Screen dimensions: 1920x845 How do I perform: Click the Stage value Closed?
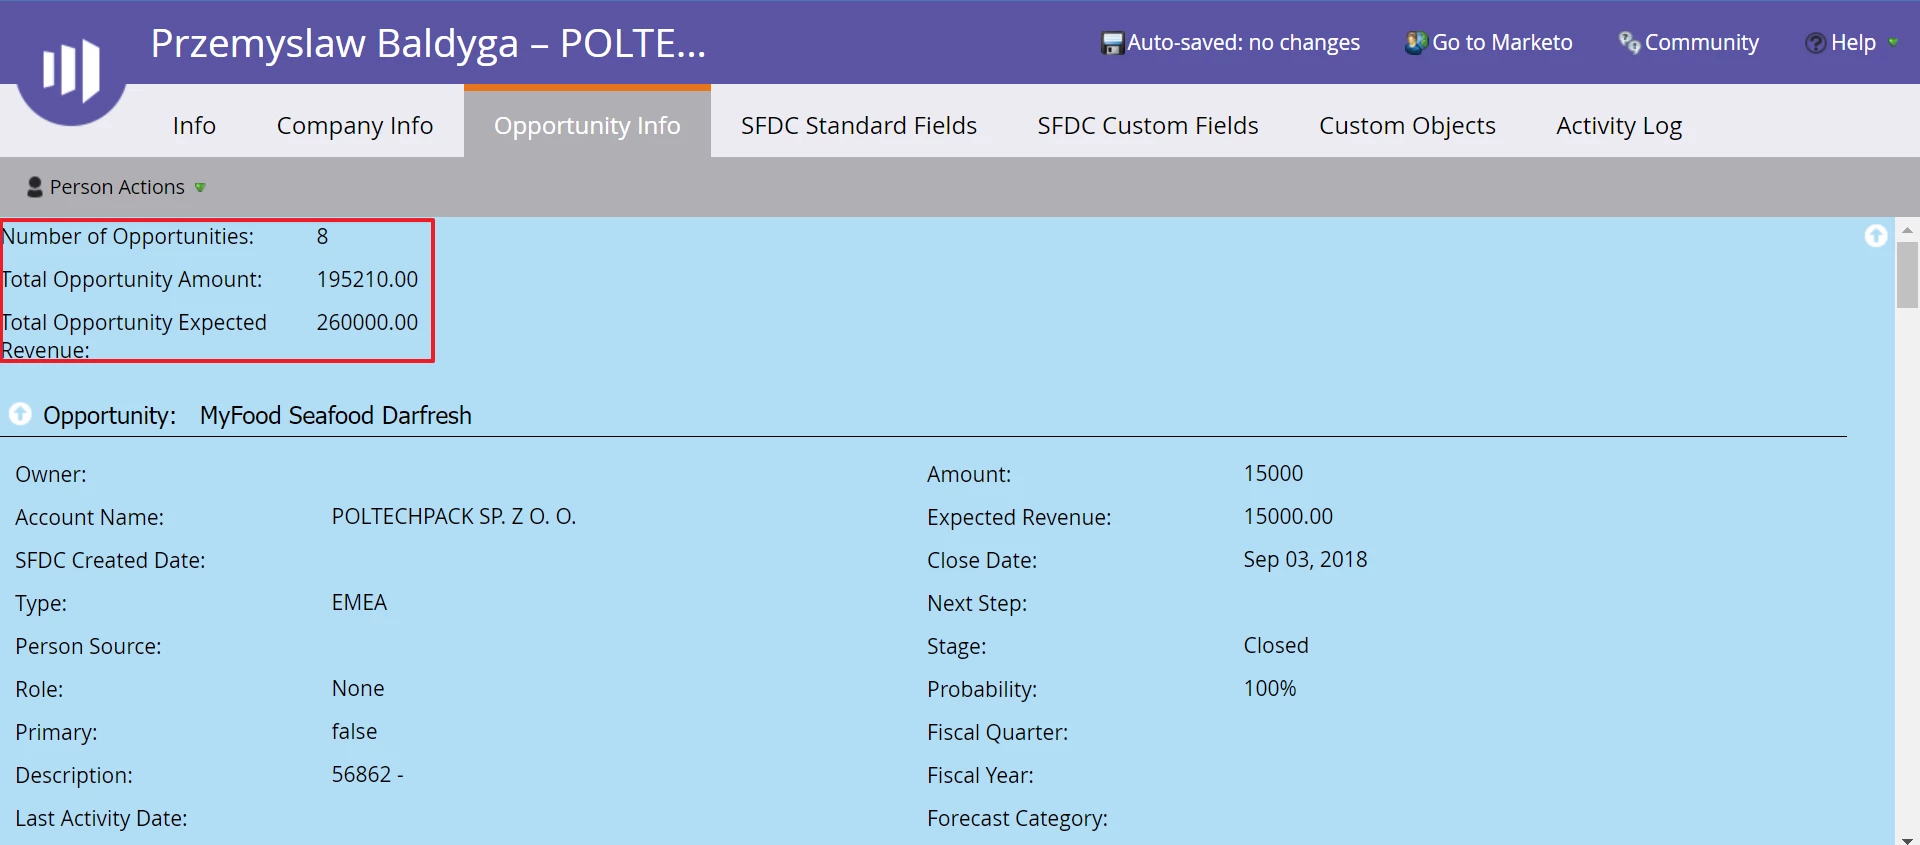1276,645
